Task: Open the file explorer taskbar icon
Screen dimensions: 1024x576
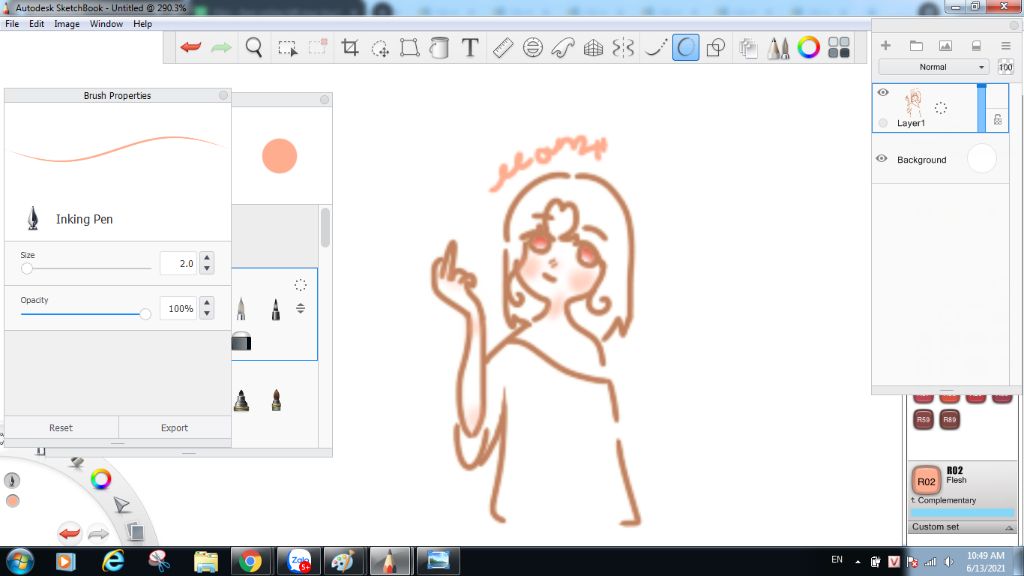Action: pos(206,561)
